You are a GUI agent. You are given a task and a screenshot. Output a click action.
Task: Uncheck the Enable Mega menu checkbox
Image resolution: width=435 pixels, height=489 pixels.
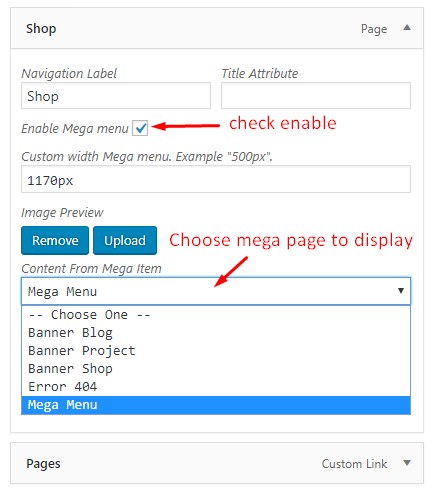pyautogui.click(x=140, y=128)
